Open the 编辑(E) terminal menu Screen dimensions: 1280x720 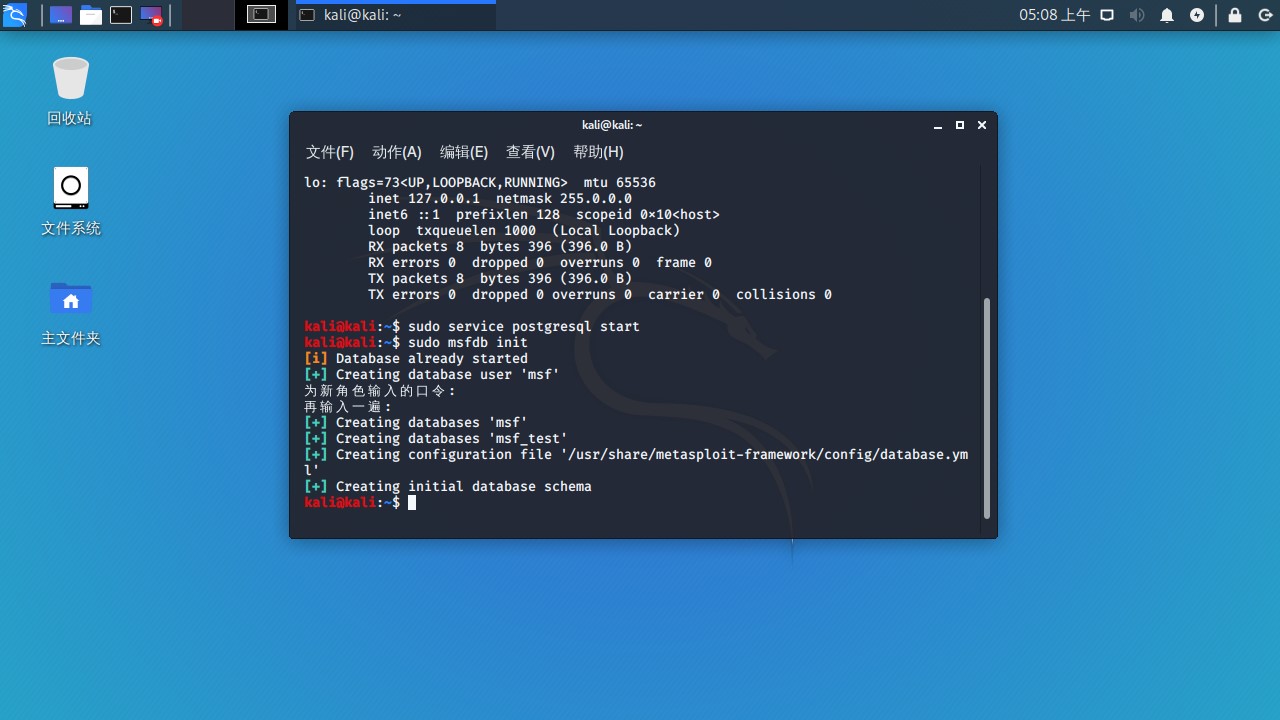coord(464,152)
